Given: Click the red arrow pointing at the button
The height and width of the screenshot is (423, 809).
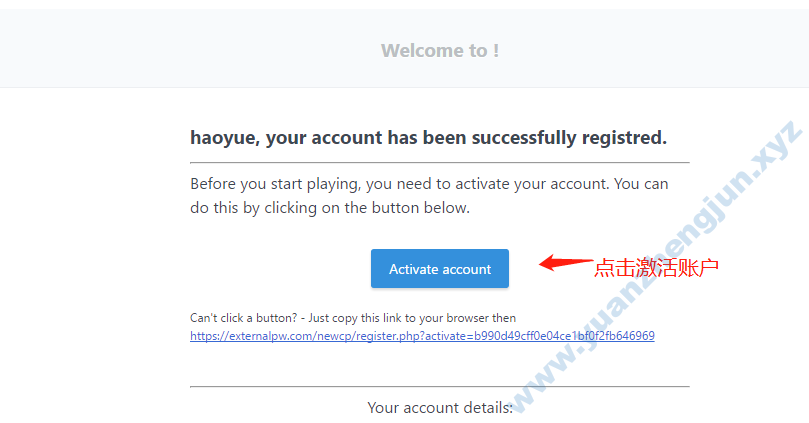Looking at the screenshot, I should click(565, 263).
